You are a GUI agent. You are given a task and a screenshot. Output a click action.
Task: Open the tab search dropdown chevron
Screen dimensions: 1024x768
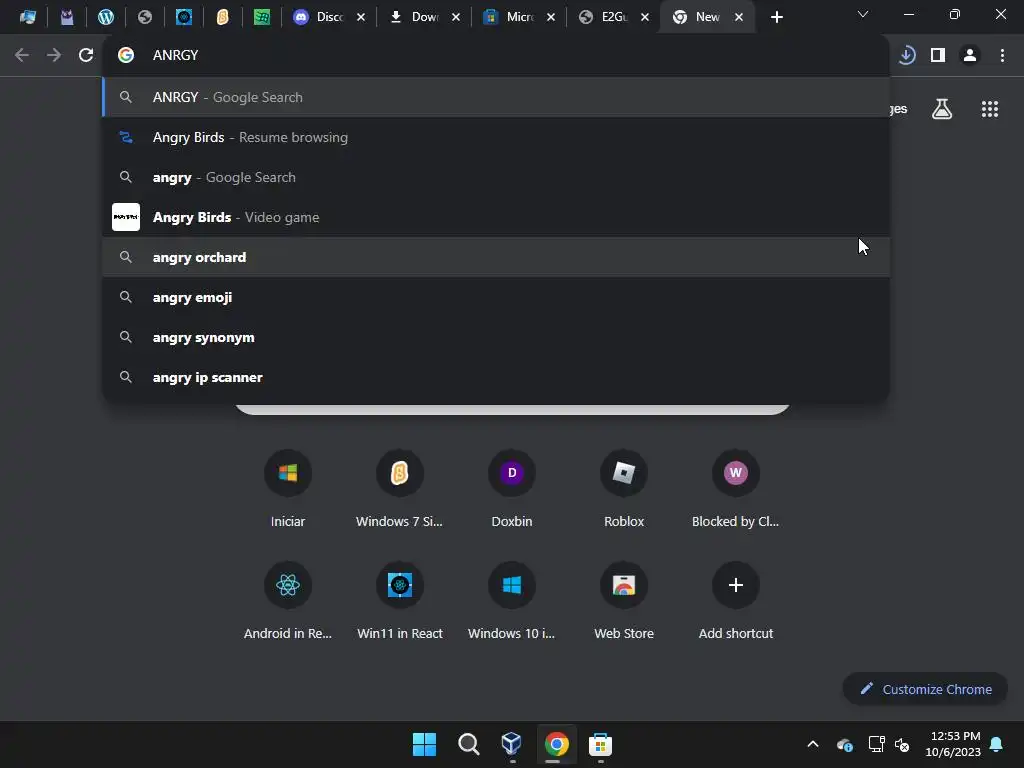pyautogui.click(x=863, y=14)
